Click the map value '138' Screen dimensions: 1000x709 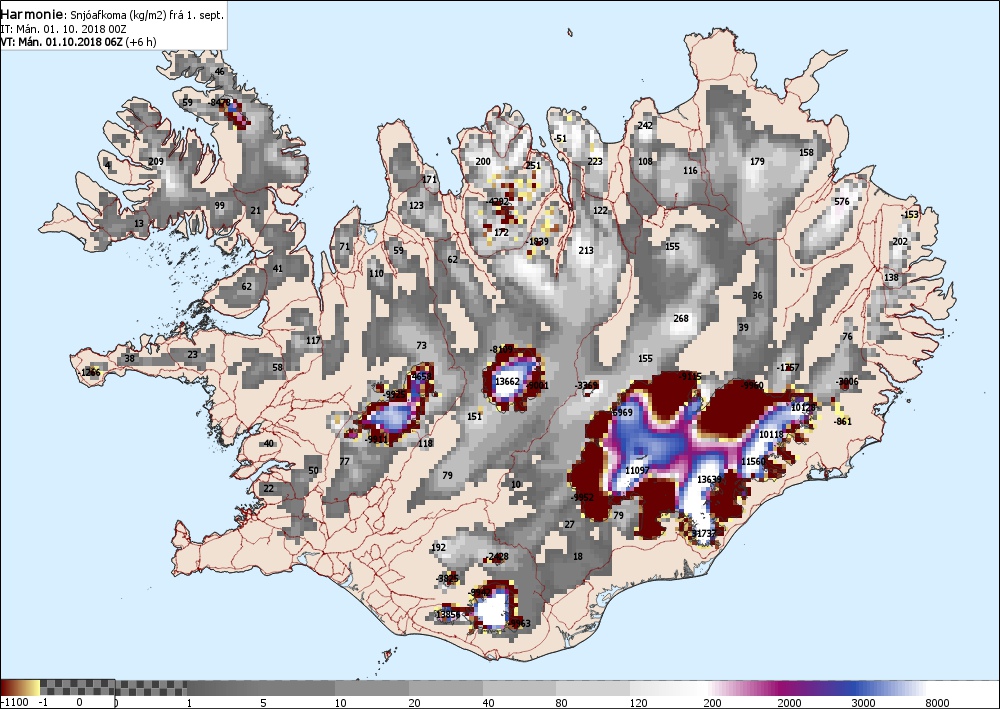click(891, 277)
